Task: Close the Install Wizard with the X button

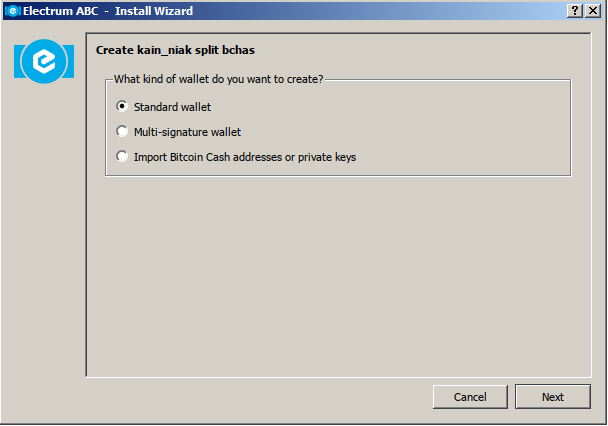Action: (x=593, y=11)
